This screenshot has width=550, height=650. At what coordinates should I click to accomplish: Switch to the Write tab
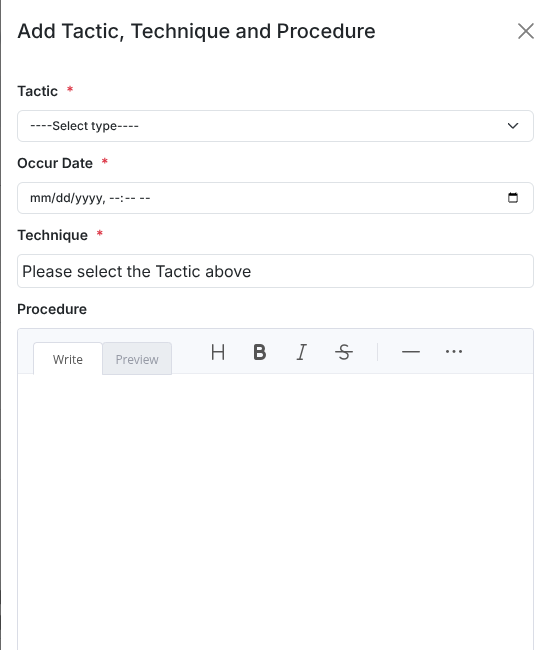coord(68,359)
